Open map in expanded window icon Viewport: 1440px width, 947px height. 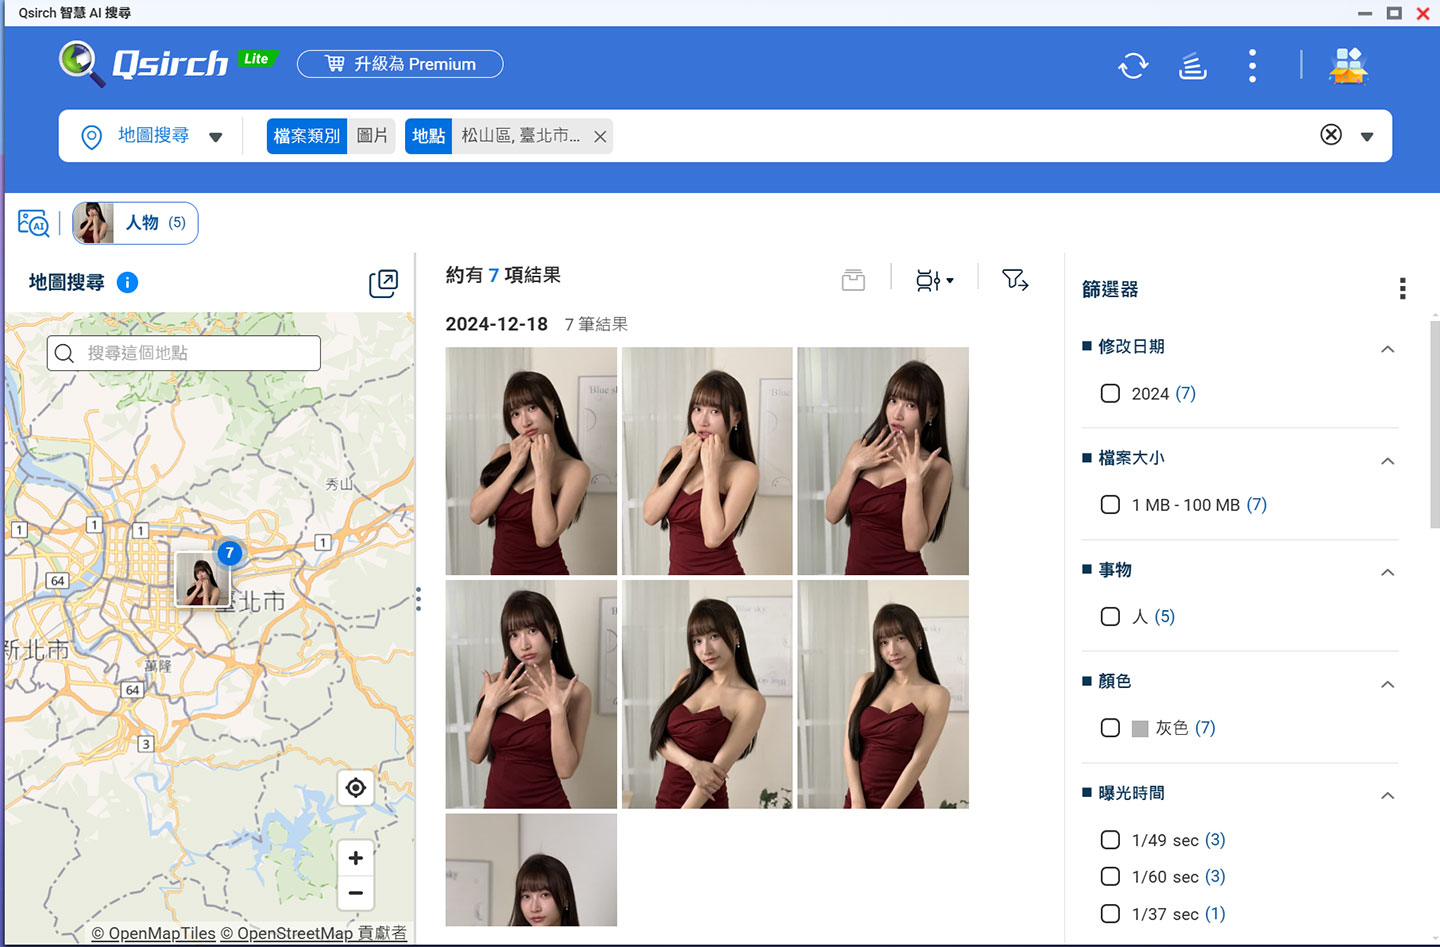coord(384,283)
